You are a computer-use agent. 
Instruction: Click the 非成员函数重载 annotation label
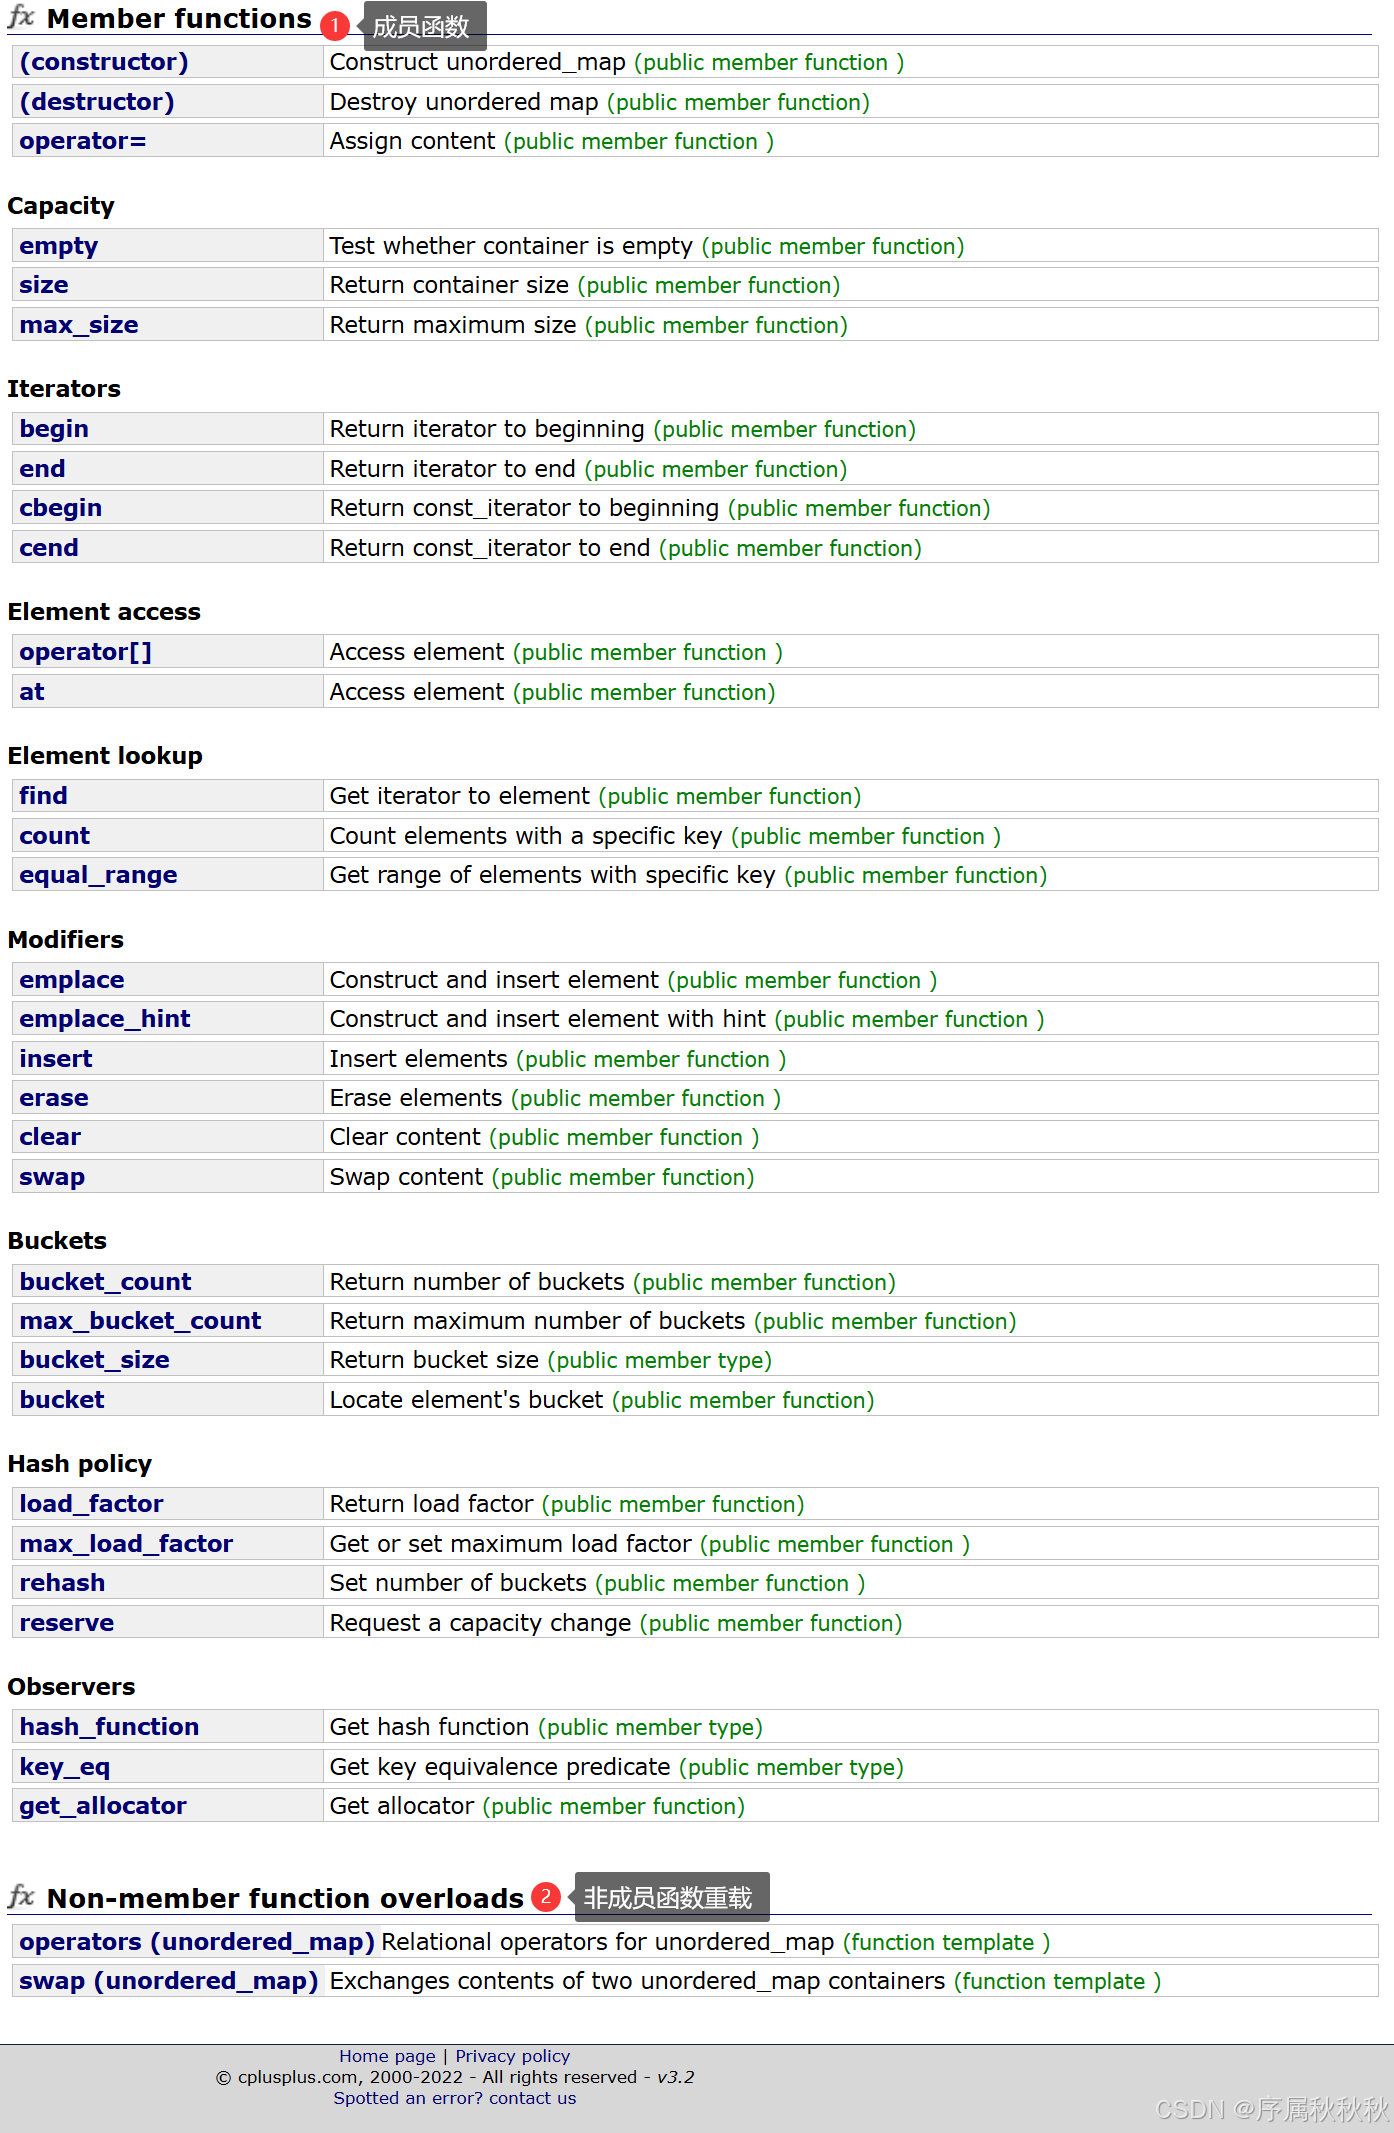coord(668,1897)
